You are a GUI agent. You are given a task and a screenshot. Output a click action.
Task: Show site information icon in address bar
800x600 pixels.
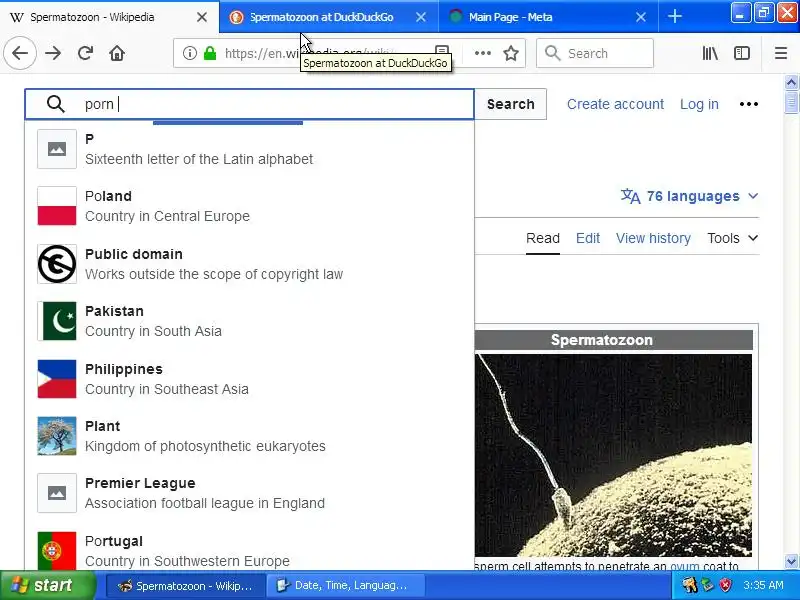(x=190, y=53)
